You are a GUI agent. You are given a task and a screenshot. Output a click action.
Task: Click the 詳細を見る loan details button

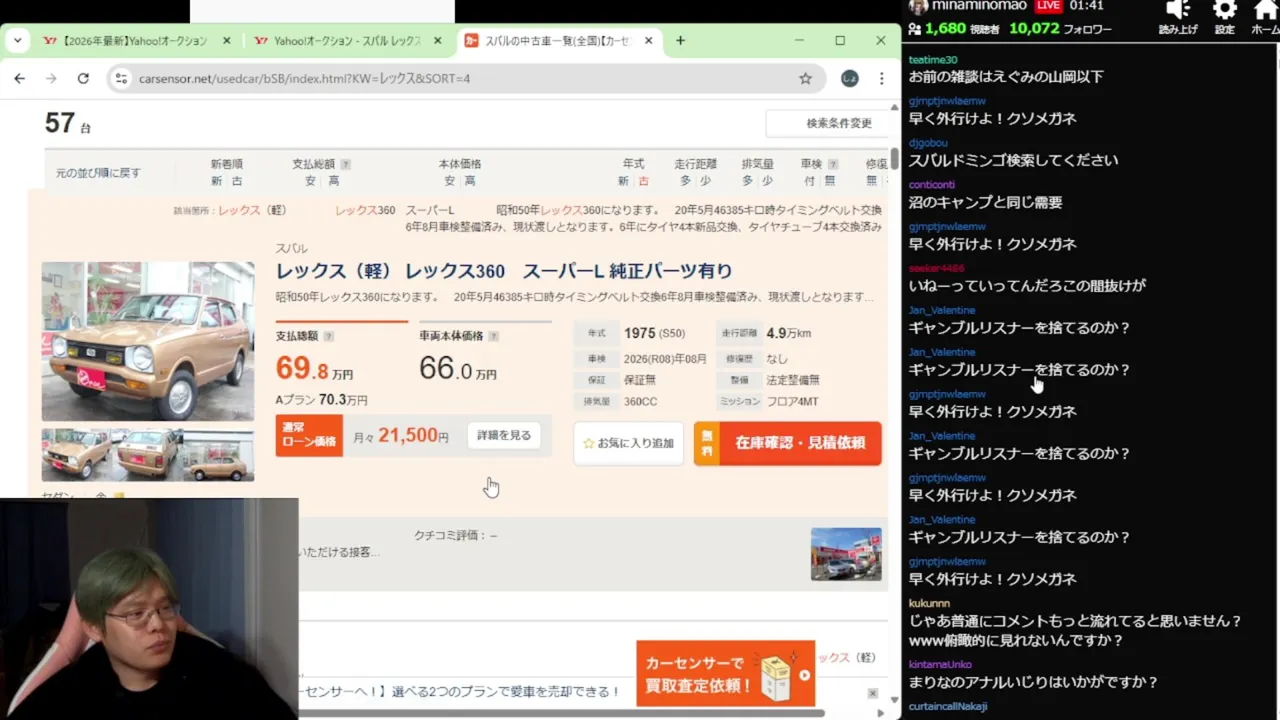point(504,436)
